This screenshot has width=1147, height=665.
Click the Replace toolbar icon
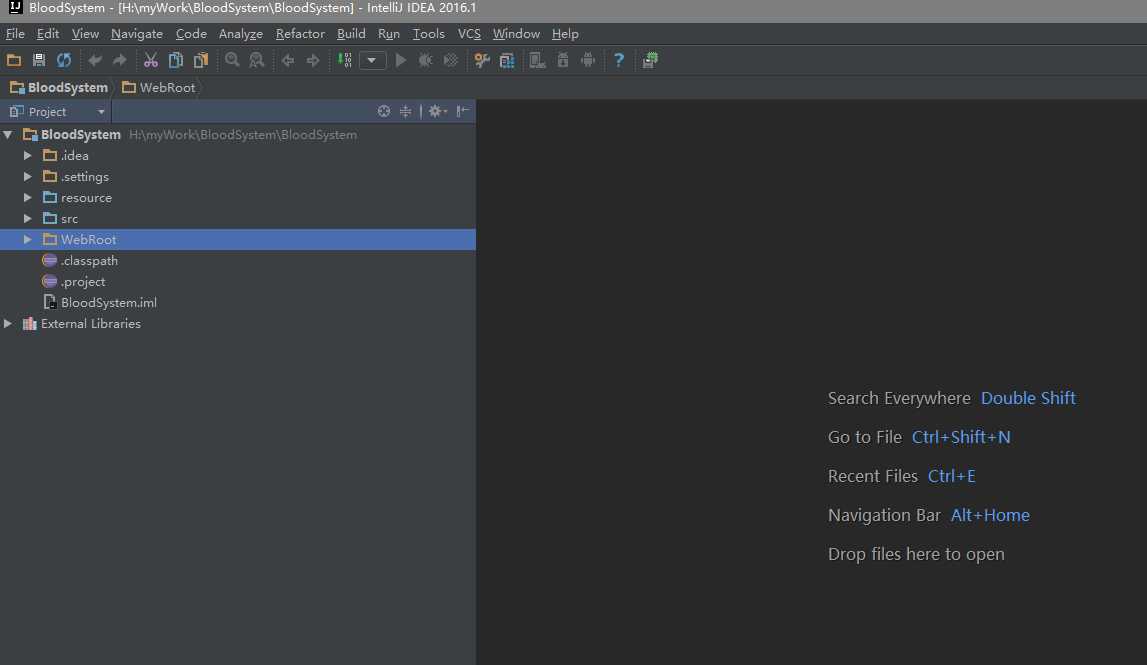[x=257, y=60]
